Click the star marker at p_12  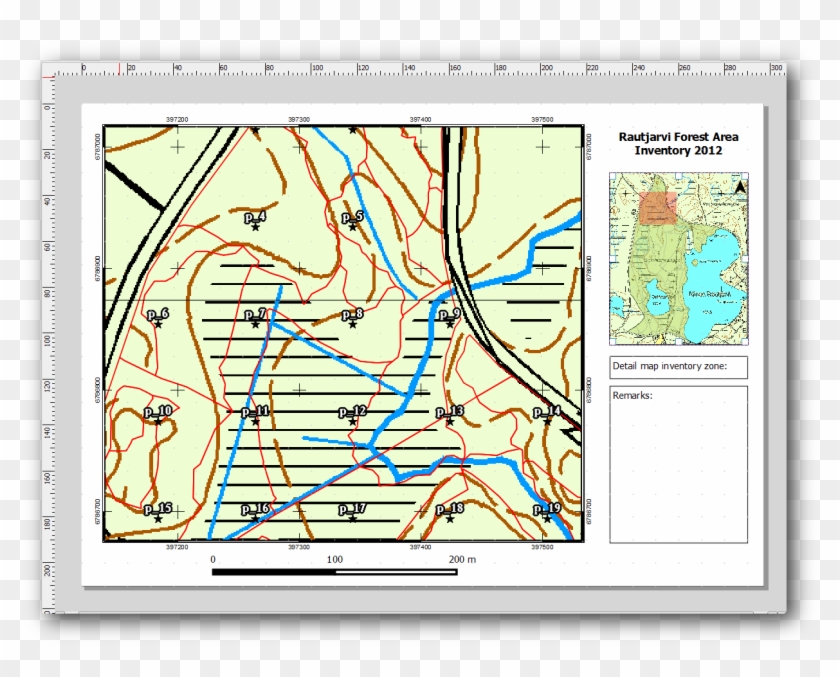point(352,422)
